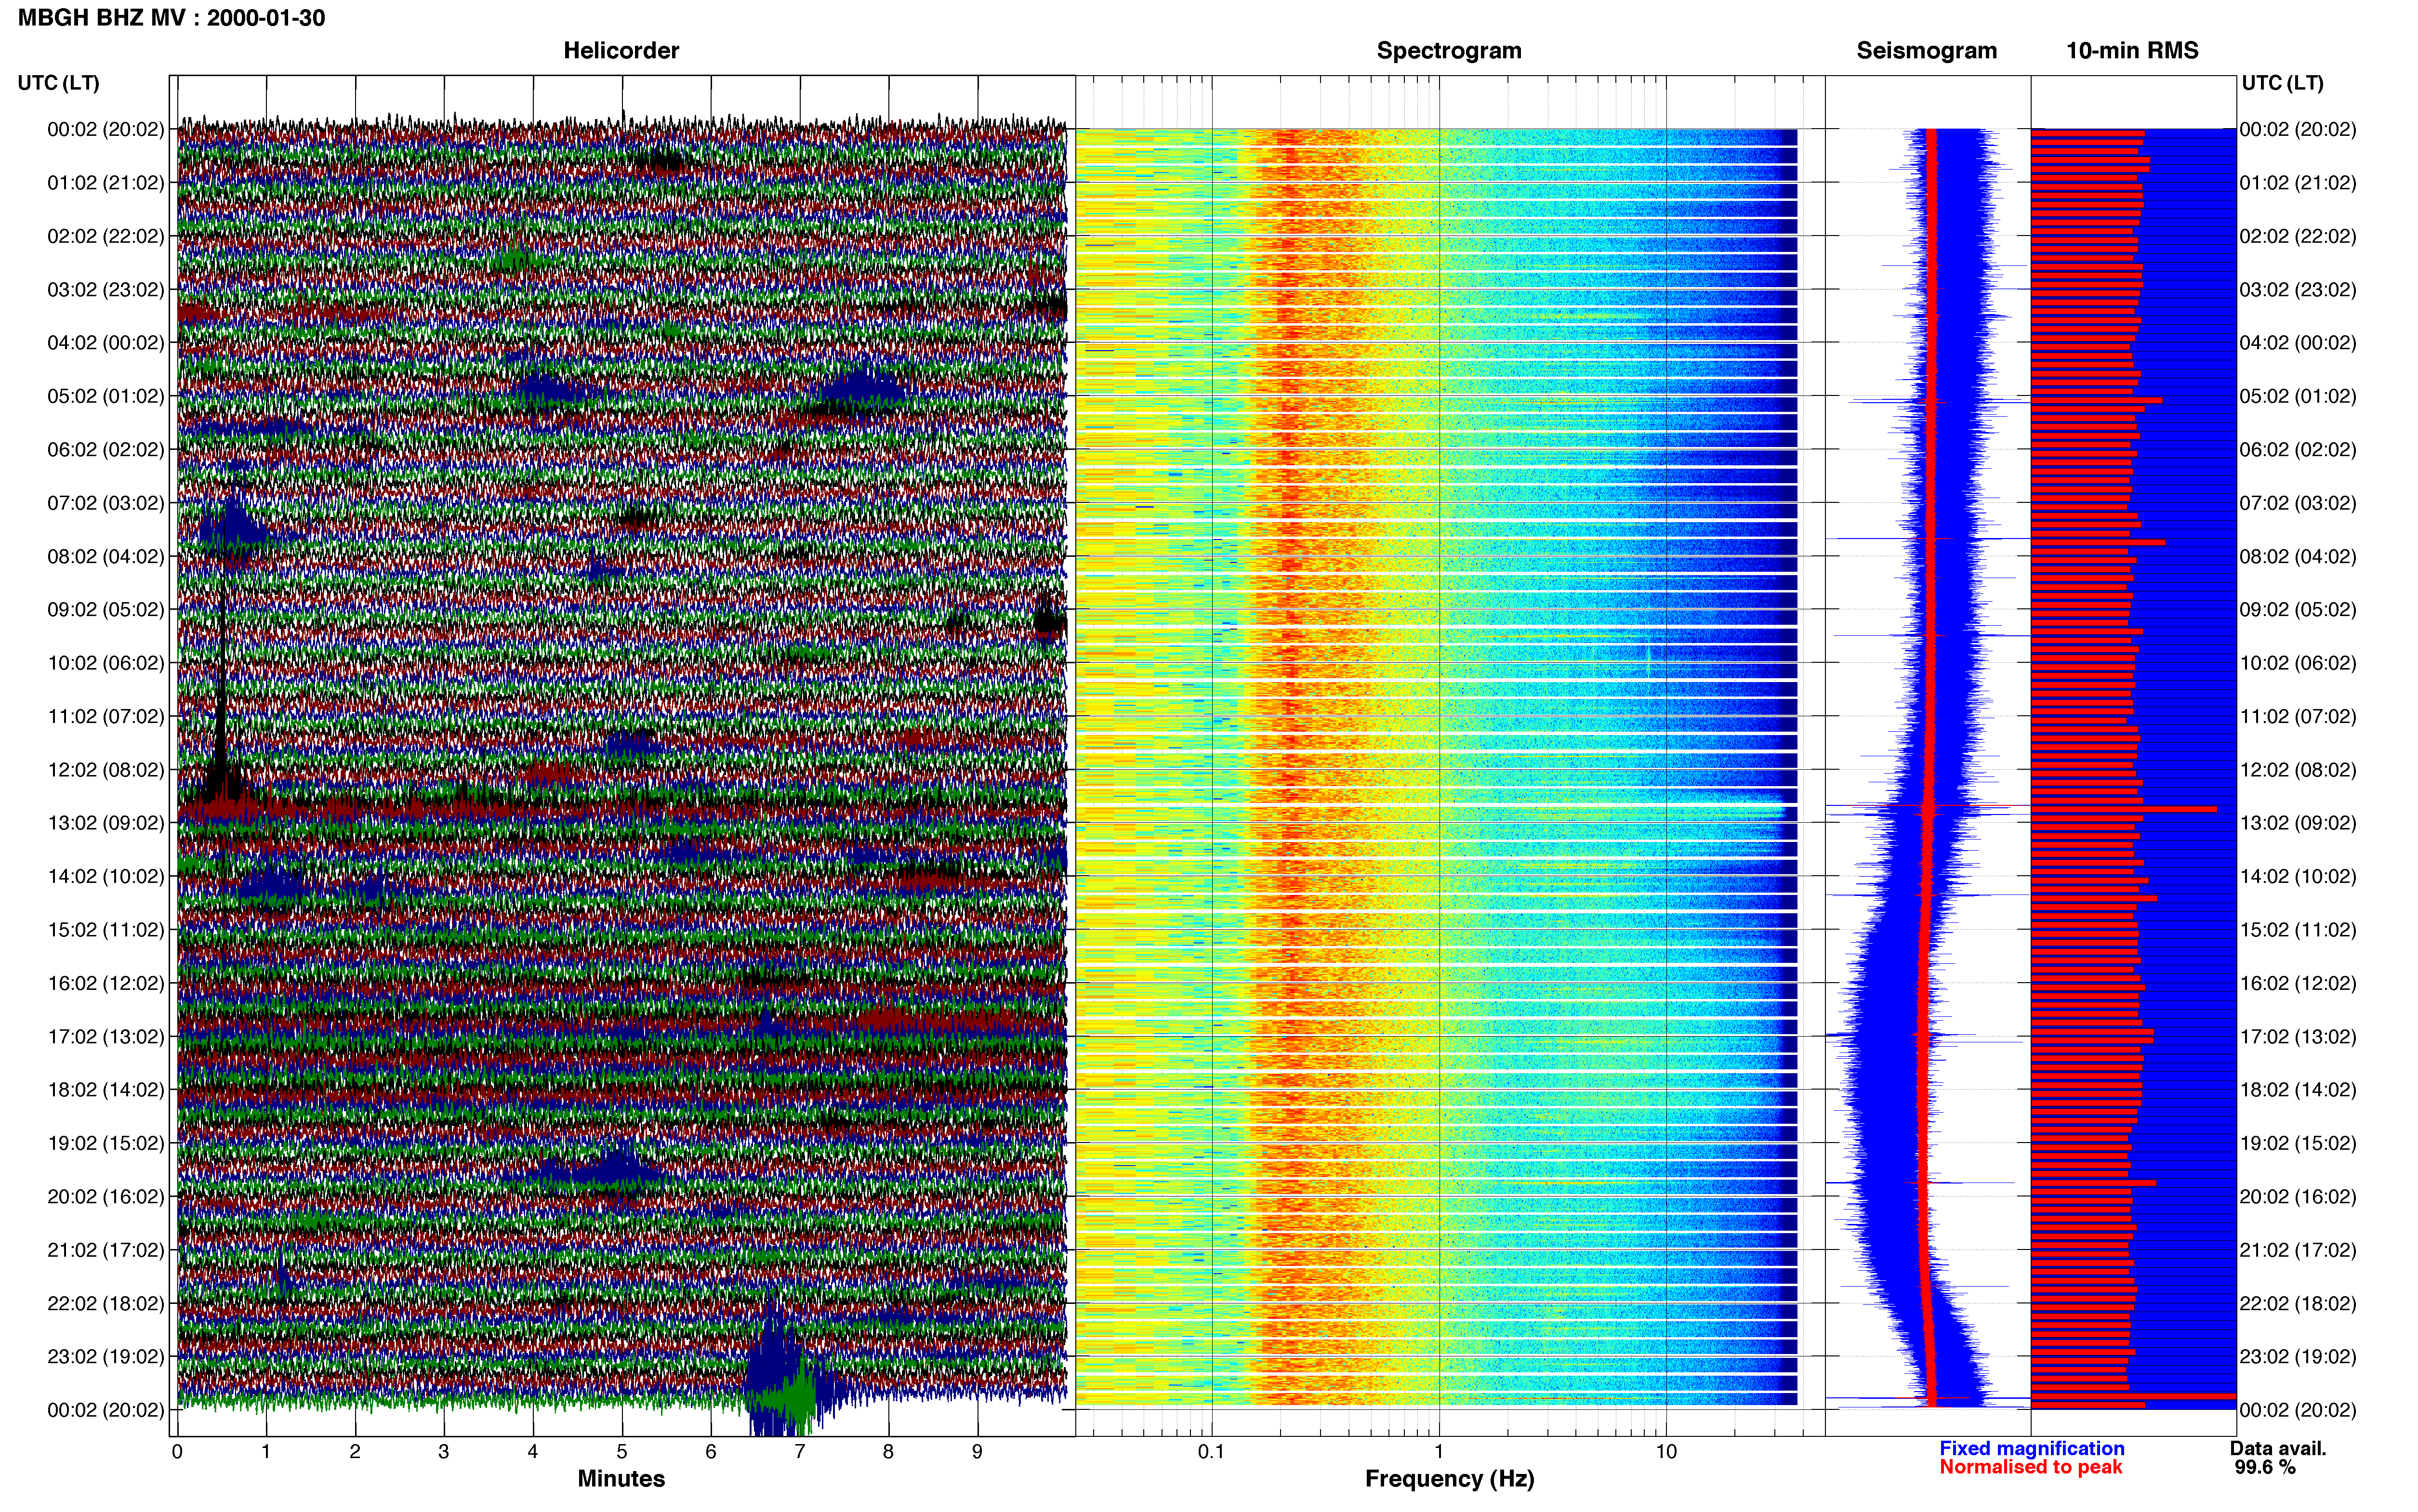Click the right 20:02 (16:02) time label

(x=2298, y=1196)
